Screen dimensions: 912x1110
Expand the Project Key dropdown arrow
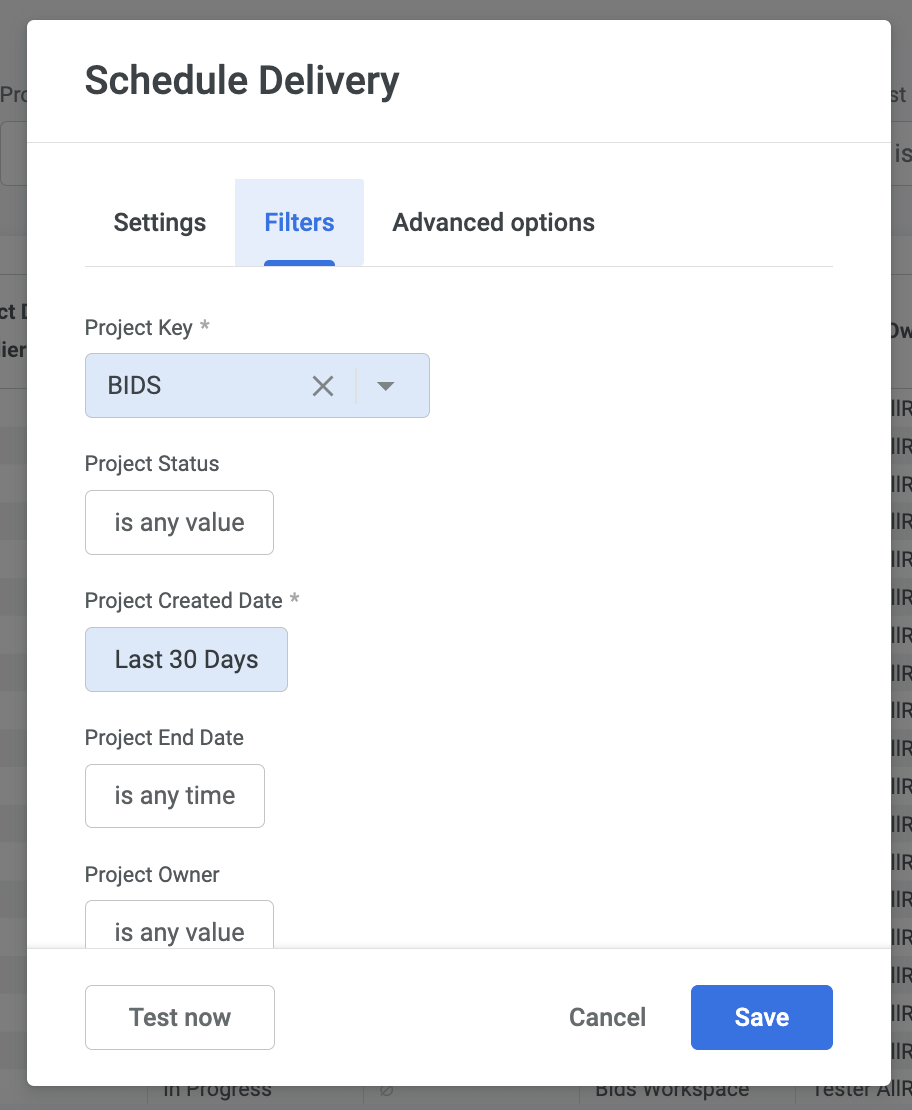[x=386, y=386]
